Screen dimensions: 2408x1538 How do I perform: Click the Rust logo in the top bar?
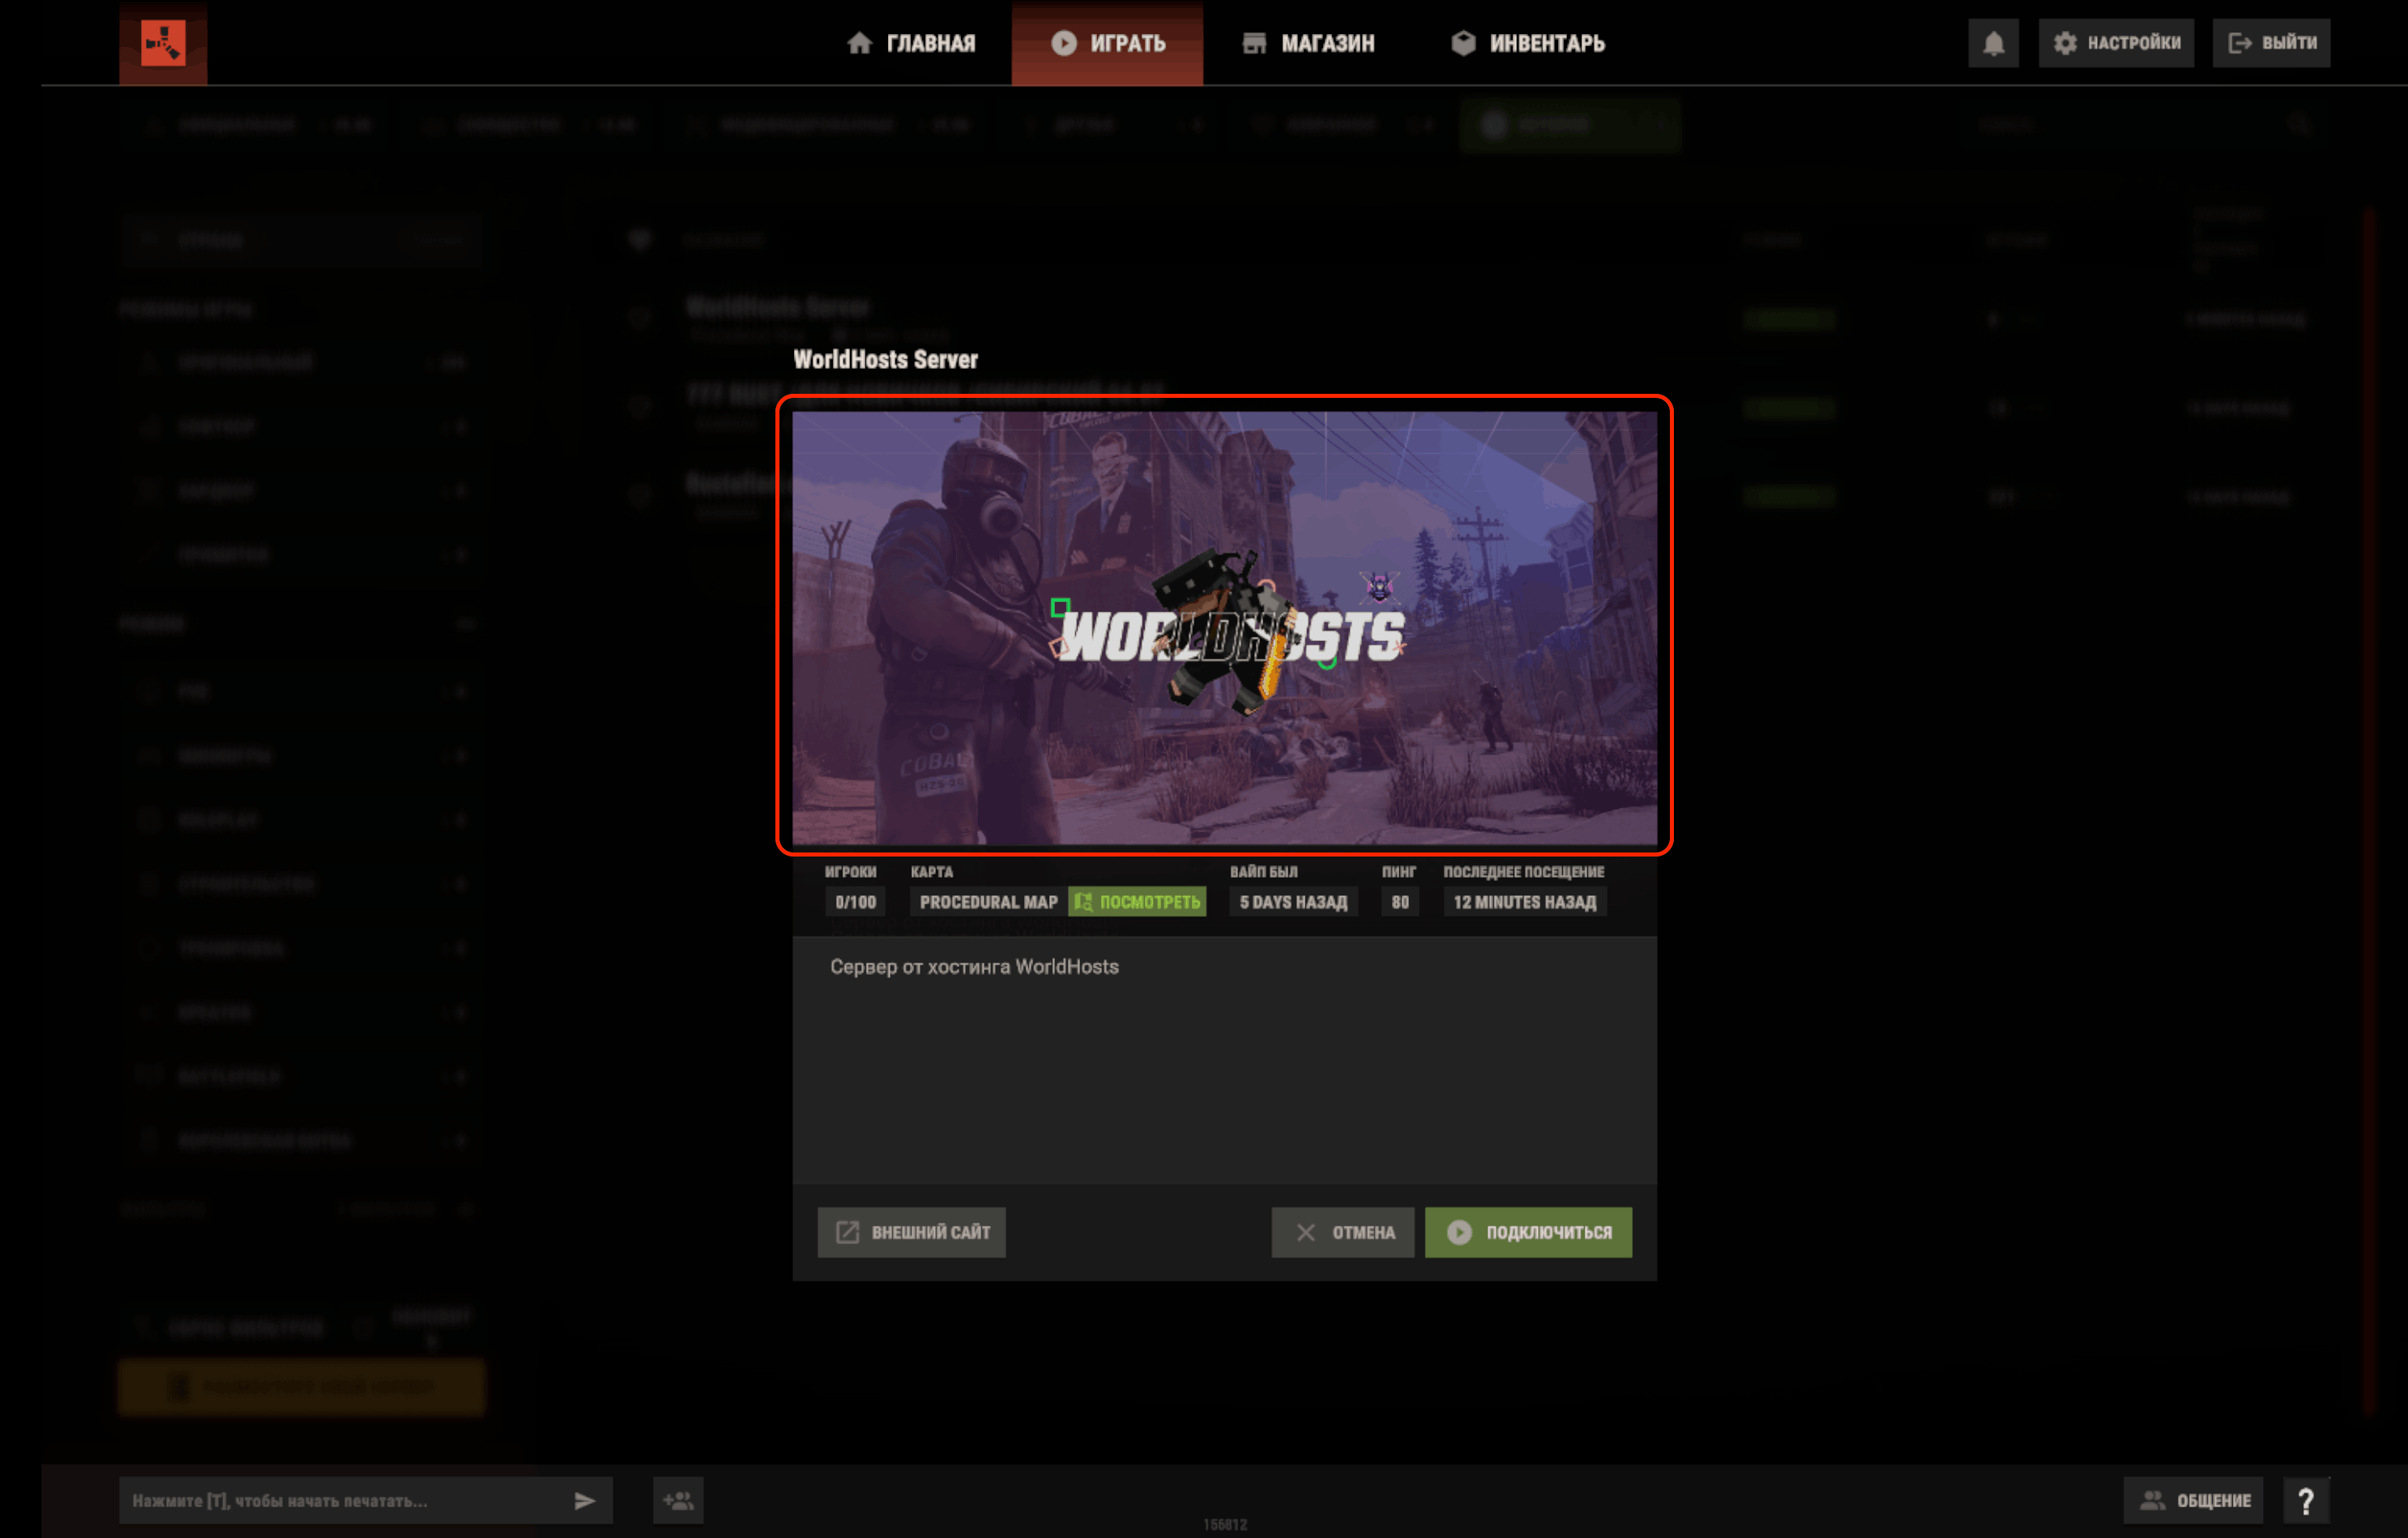[x=163, y=43]
